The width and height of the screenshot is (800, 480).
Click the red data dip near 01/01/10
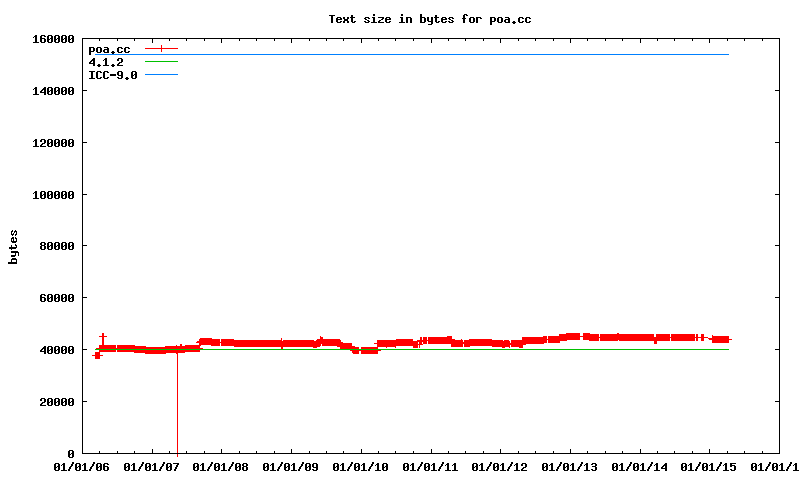coord(363,350)
